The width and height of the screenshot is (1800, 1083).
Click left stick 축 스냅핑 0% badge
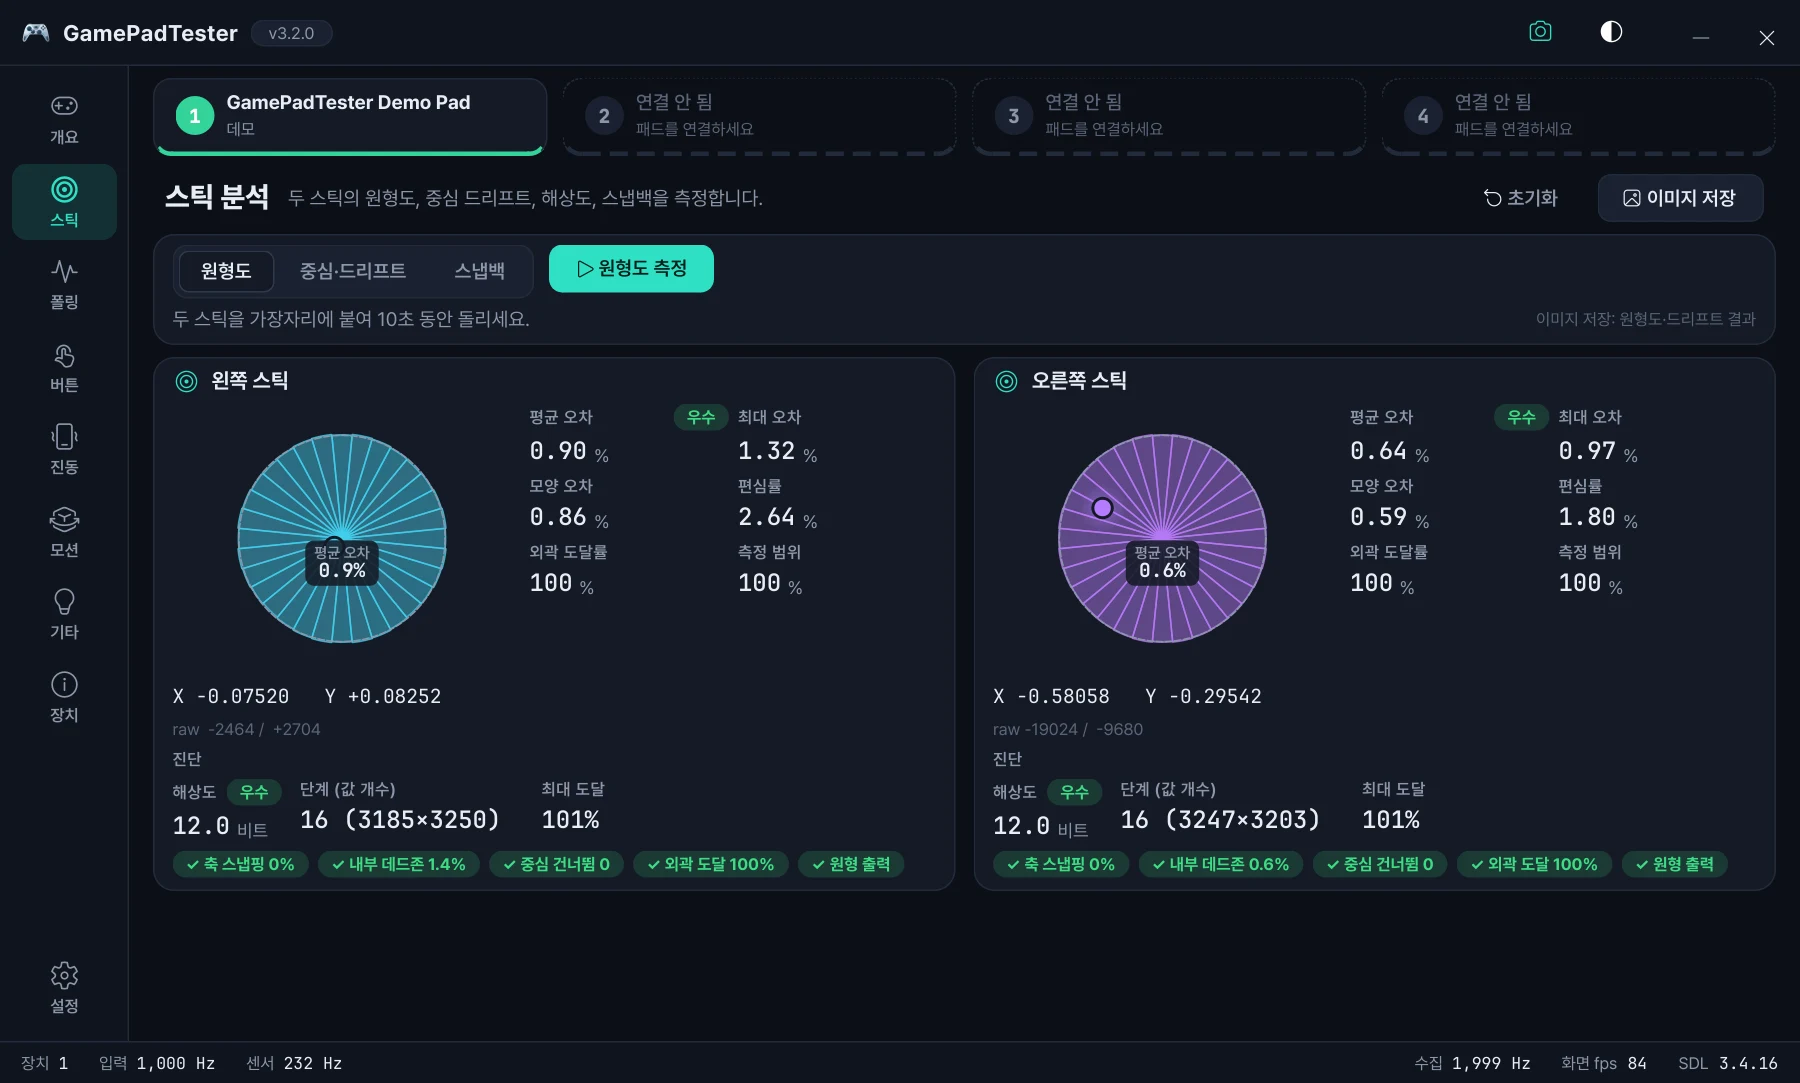tap(241, 864)
